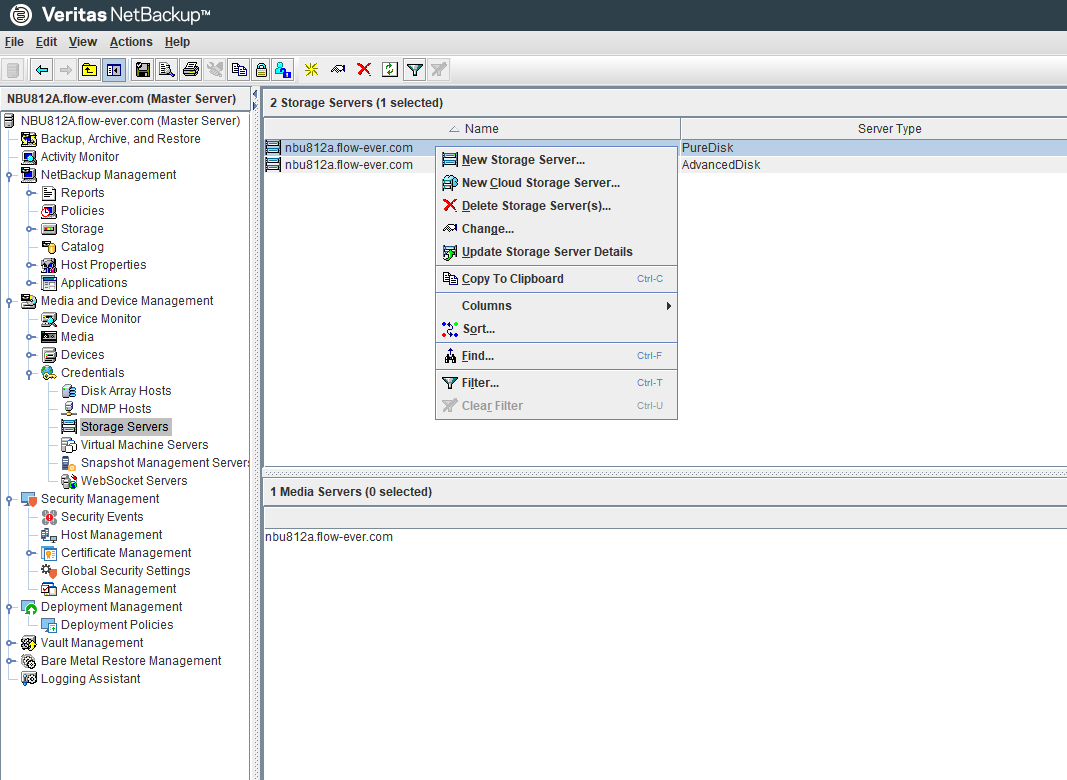1067x780 pixels.
Task: Select WebSocket Servers in the tree
Action: (133, 481)
